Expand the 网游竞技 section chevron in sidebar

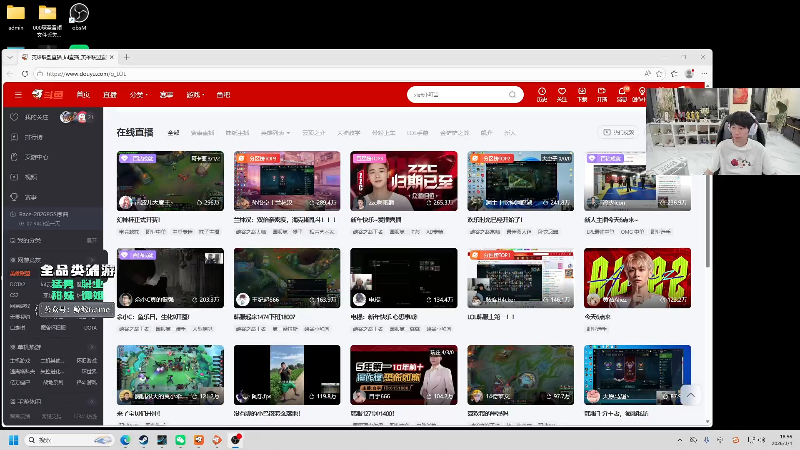click(x=92, y=260)
